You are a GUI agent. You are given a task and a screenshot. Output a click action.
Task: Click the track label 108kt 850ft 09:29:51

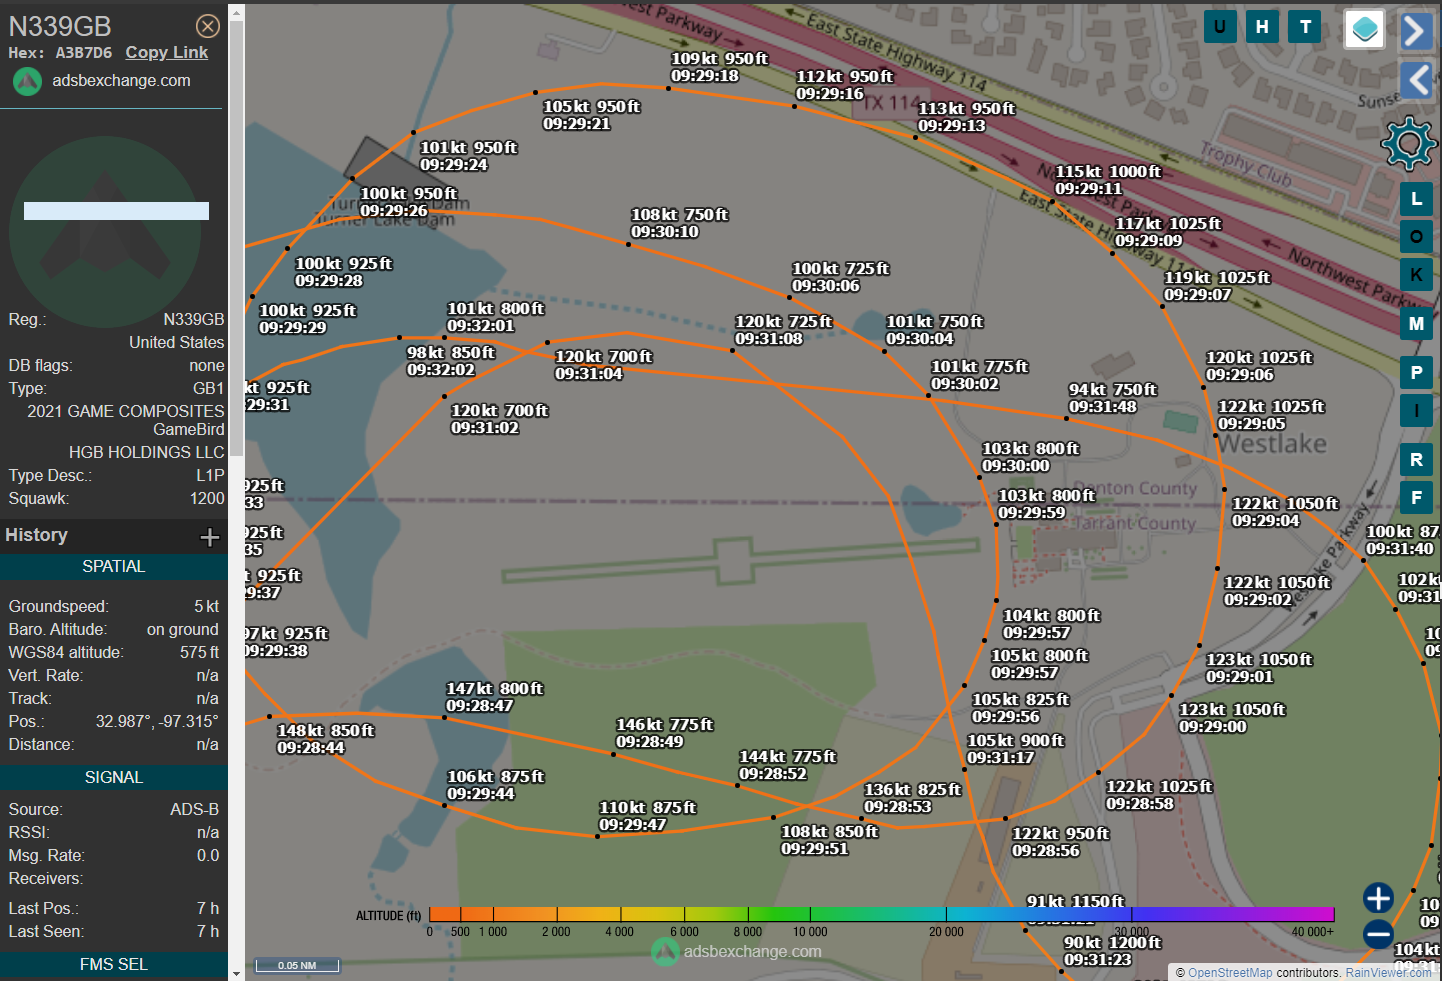tap(829, 840)
